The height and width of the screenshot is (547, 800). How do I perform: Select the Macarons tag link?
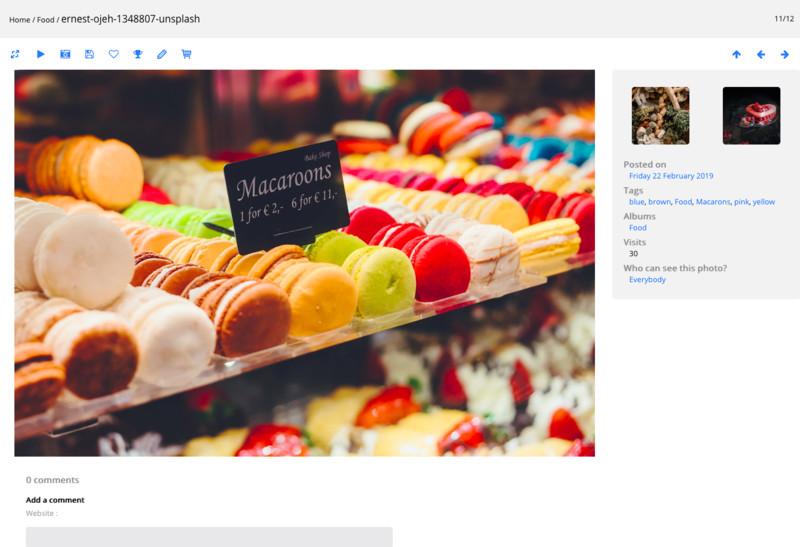[713, 202]
